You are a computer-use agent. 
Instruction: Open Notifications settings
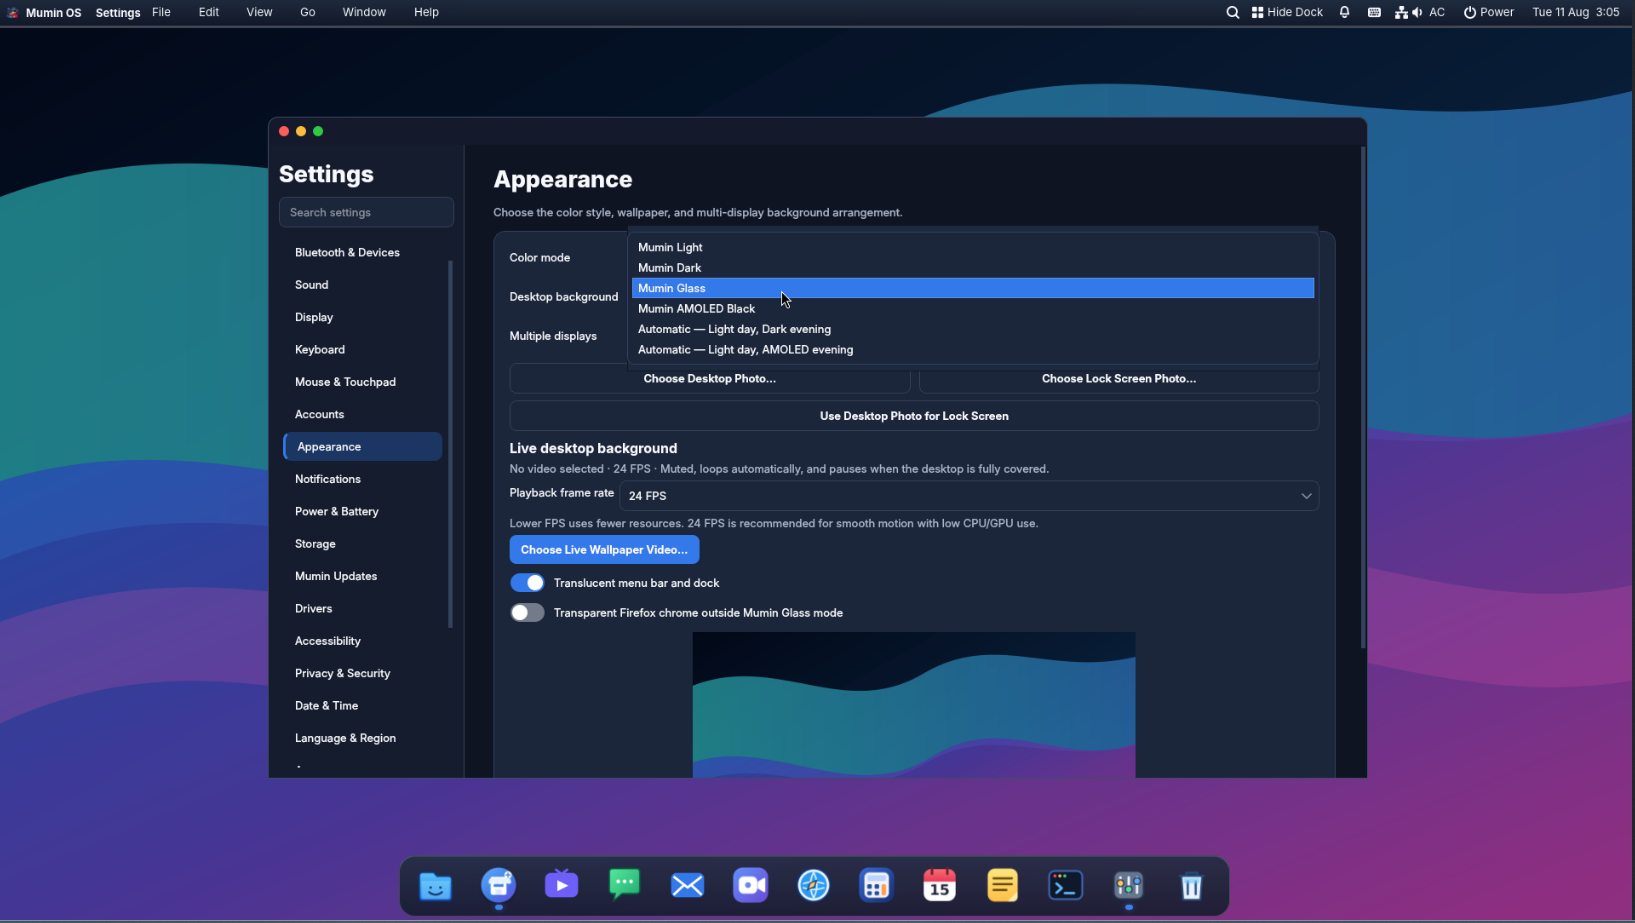(x=363, y=479)
